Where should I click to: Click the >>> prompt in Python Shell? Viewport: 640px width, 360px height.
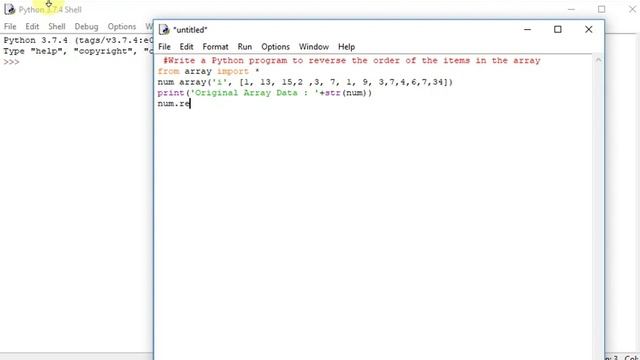pos(11,62)
